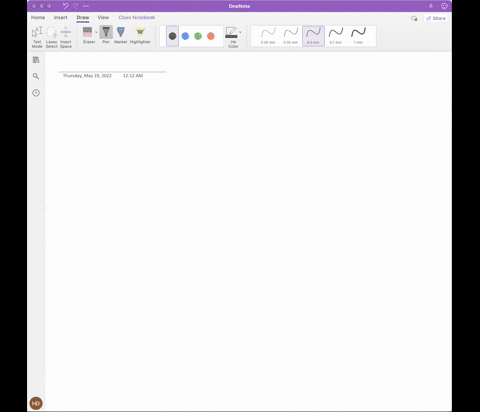Open the quick access more options ellipsis
Screen dimensions: 480x412
click(x=86, y=6)
